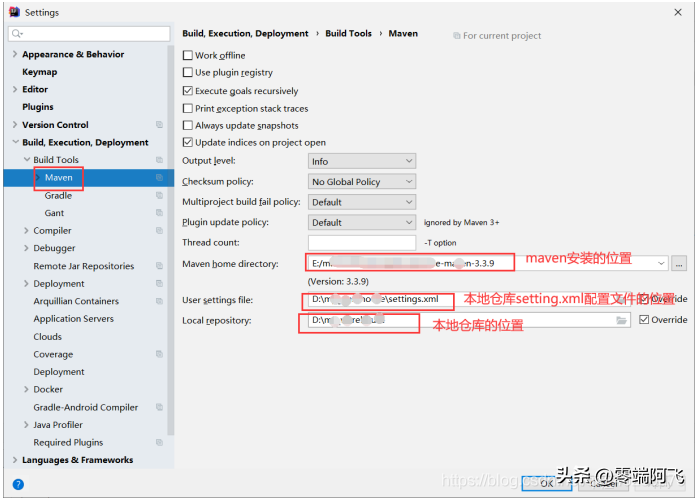Expand the Debugger node
The image size is (699, 499).
(26, 248)
